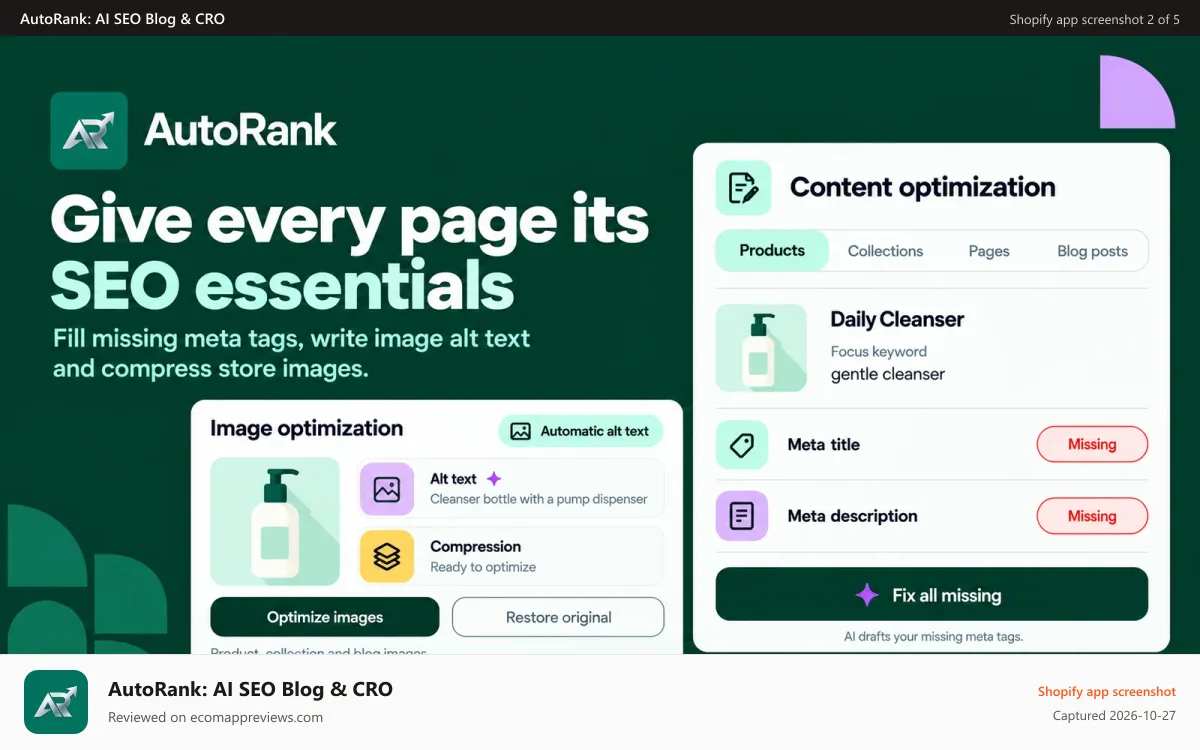Click the Compression layers icon
1200x750 pixels.
pos(387,556)
